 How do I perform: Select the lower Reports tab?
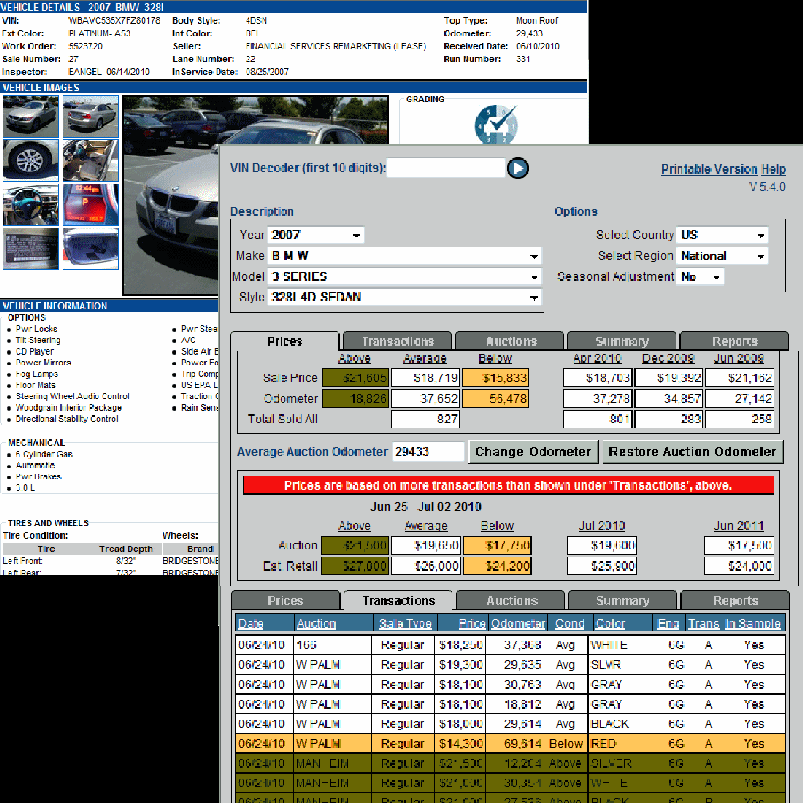[735, 600]
